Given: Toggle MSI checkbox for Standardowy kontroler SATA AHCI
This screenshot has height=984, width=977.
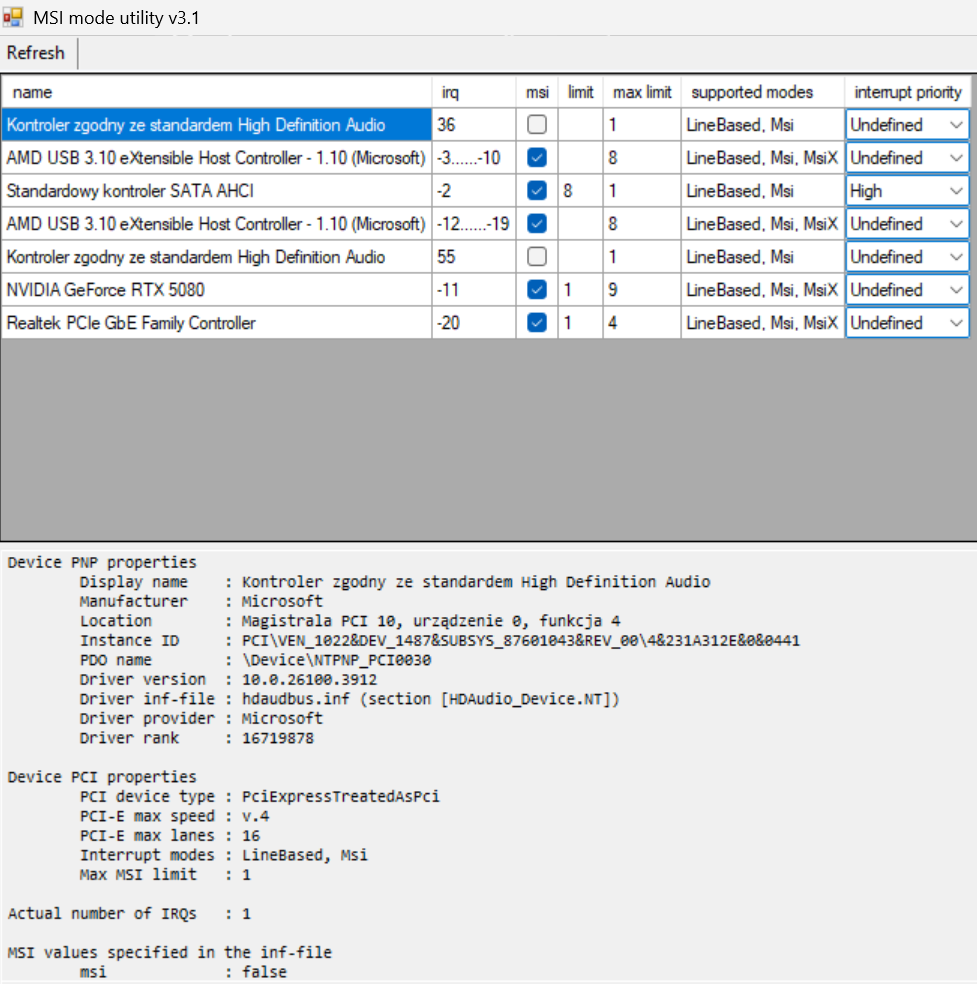Looking at the screenshot, I should click(537, 191).
